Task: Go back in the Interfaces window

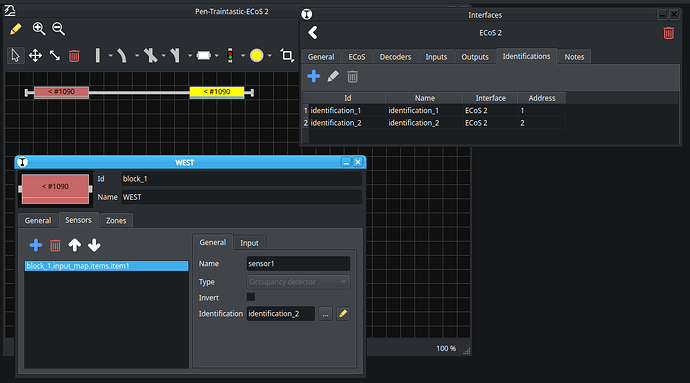Action: (x=313, y=33)
